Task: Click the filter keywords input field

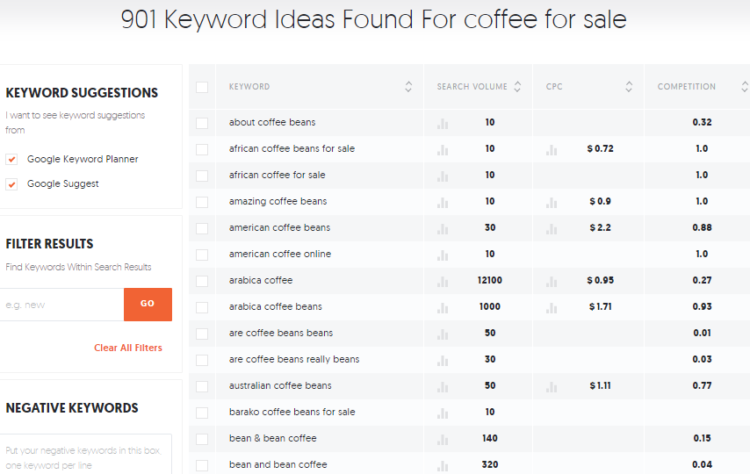Action: (62, 304)
